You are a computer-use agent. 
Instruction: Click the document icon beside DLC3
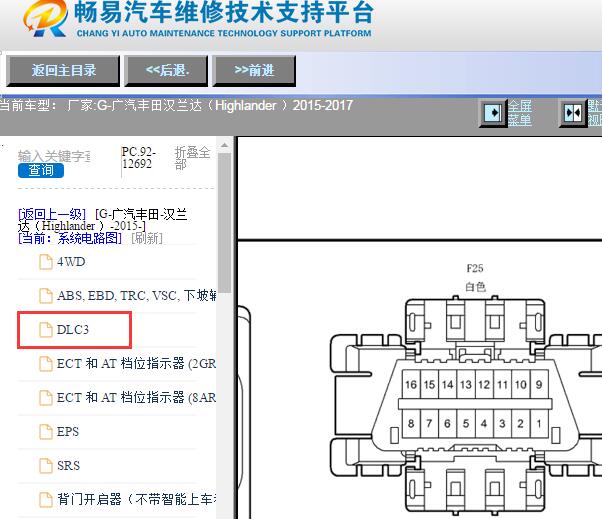click(x=46, y=330)
